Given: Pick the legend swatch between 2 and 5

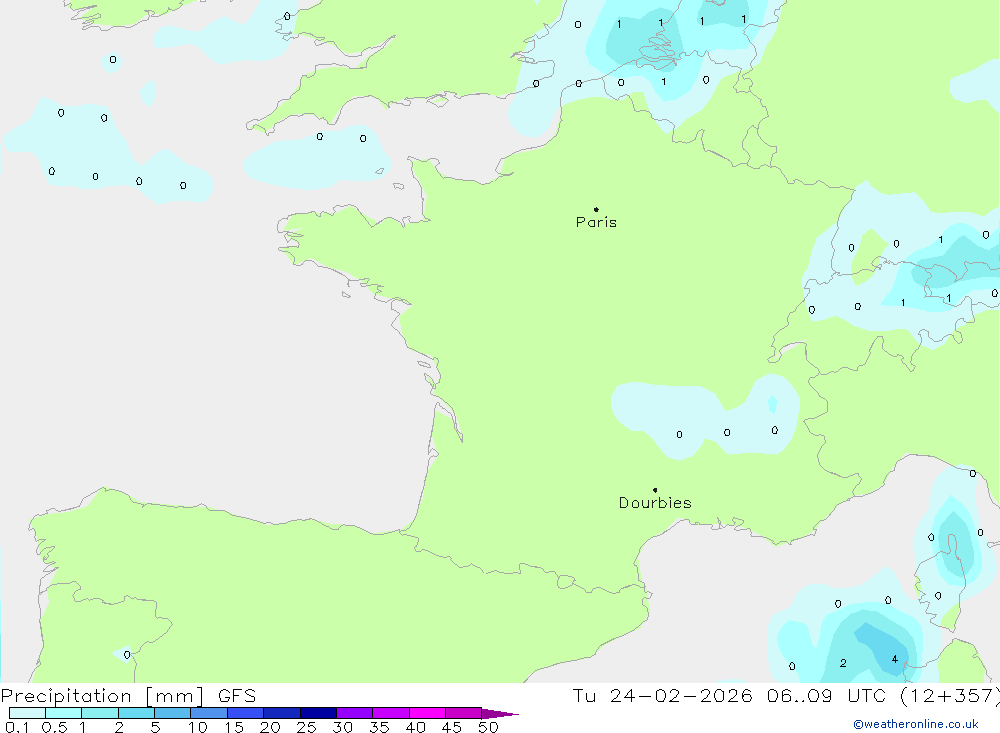Looking at the screenshot, I should (x=136, y=713).
